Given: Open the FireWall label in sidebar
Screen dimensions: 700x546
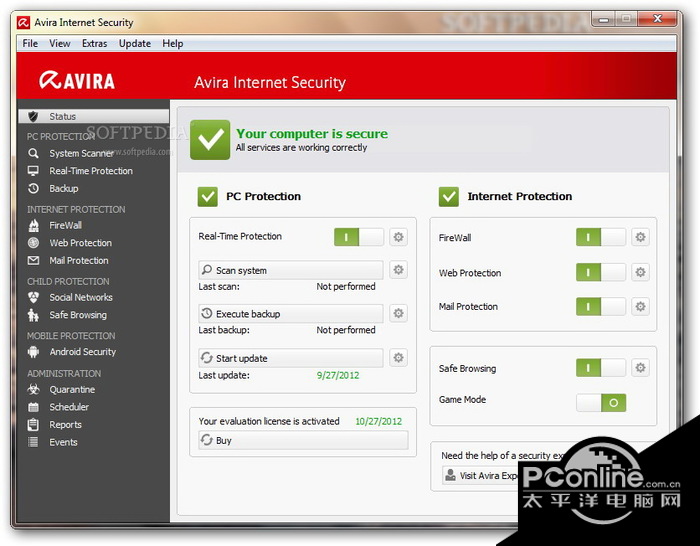Looking at the screenshot, I should pyautogui.click(x=66, y=225).
